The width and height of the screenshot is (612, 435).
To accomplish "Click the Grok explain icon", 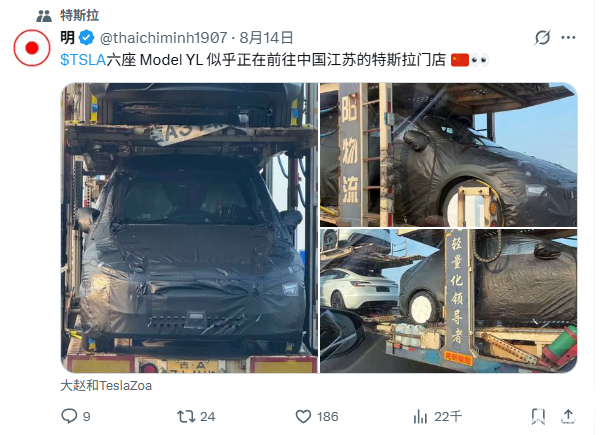I will click(x=542, y=37).
